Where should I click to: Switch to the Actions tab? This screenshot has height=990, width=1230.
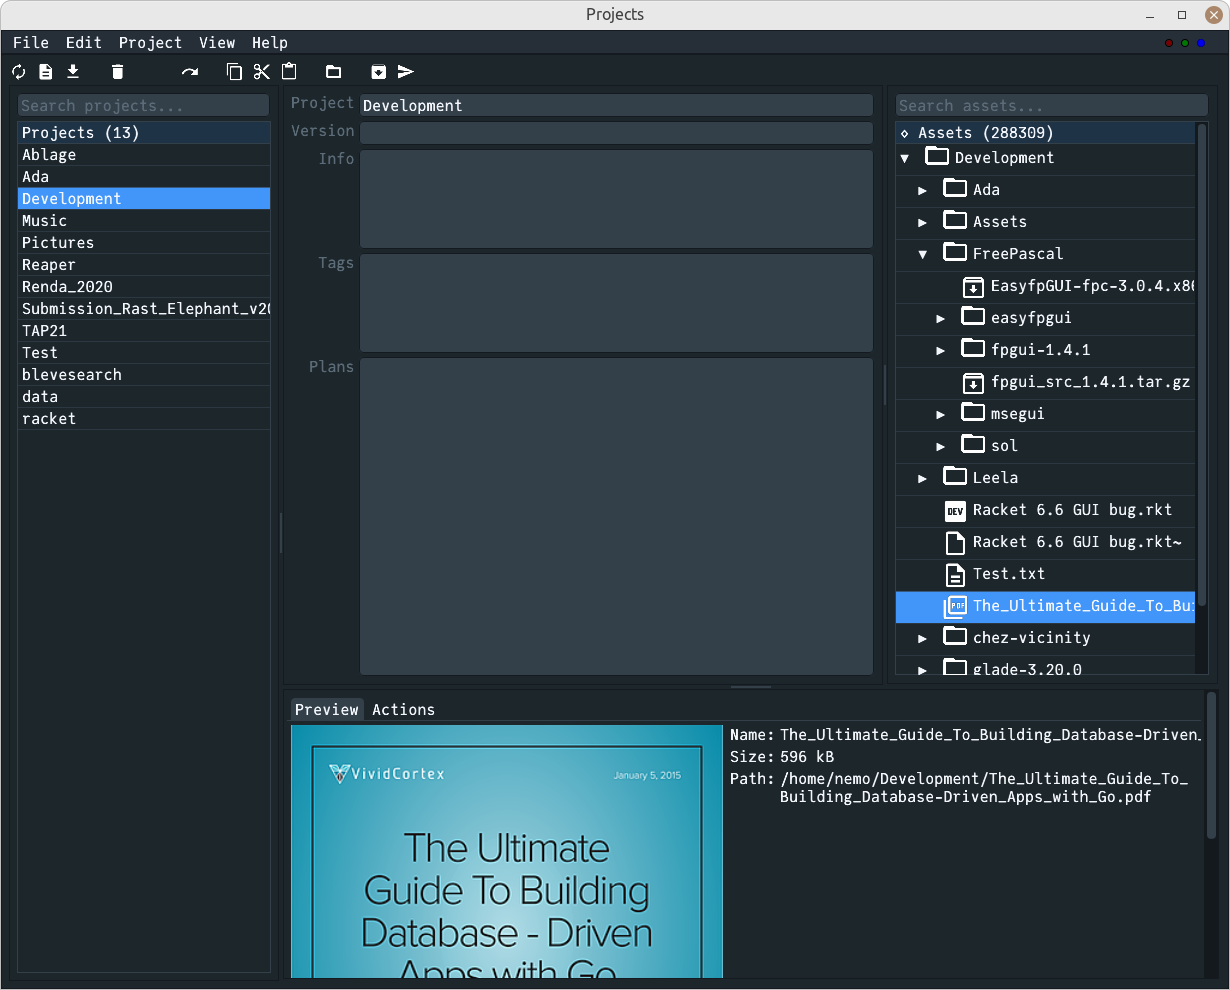coord(404,709)
